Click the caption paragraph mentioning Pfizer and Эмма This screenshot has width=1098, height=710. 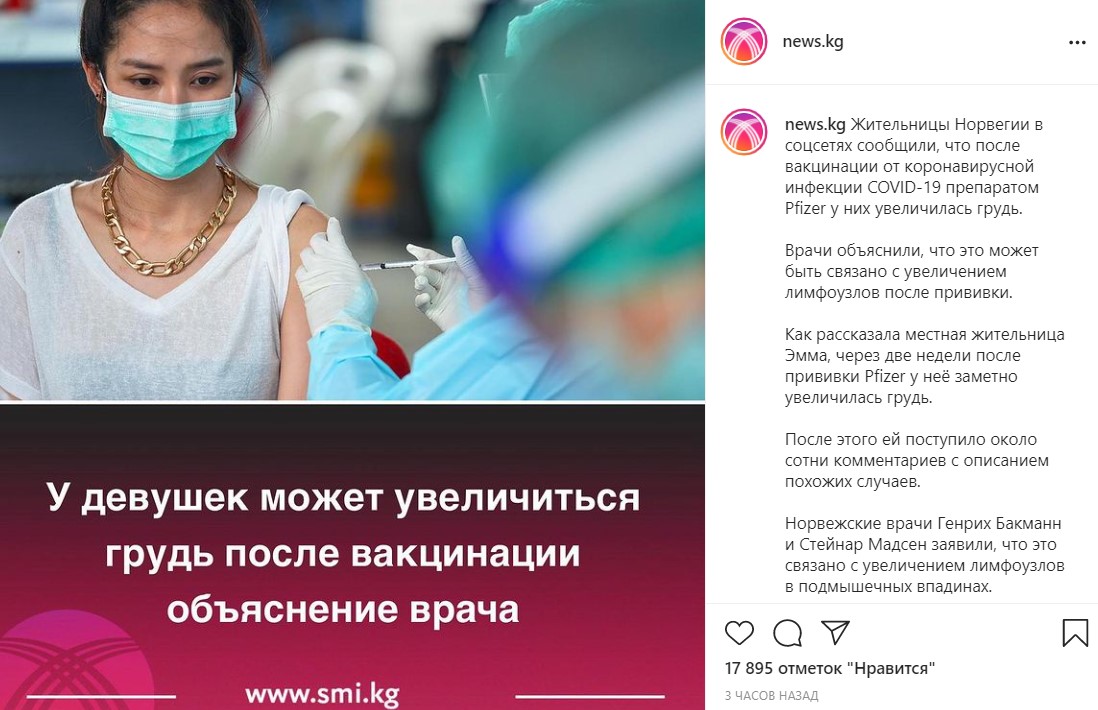[924, 366]
